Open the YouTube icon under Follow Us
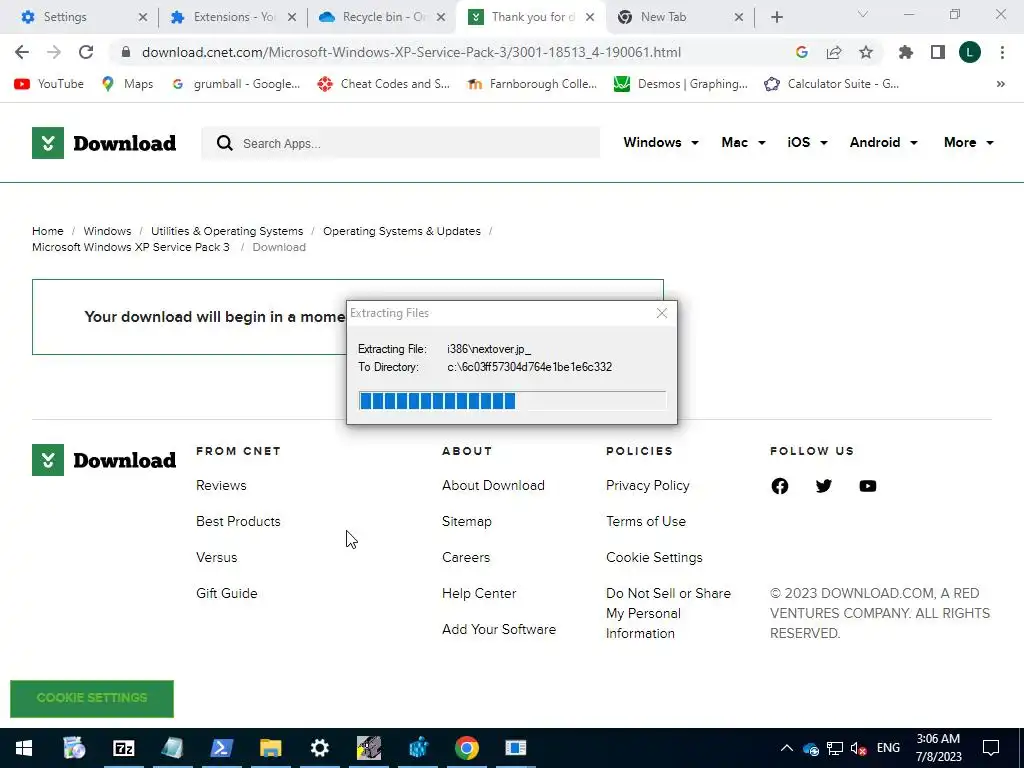 click(x=867, y=486)
